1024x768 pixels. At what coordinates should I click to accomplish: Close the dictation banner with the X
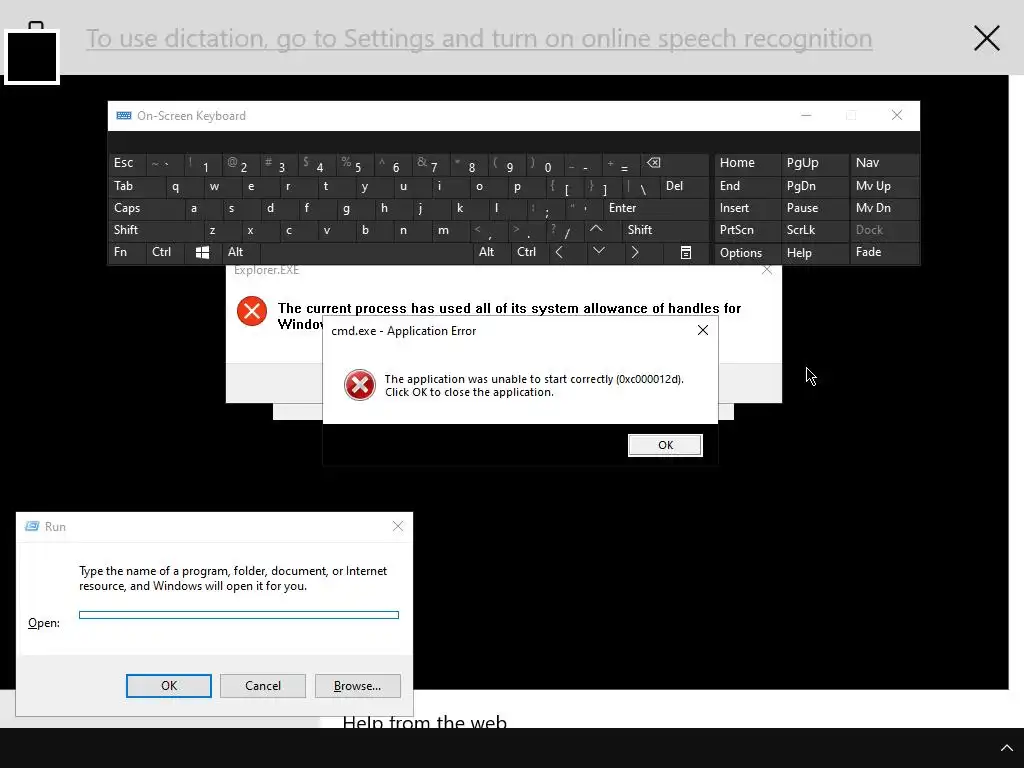pos(987,38)
